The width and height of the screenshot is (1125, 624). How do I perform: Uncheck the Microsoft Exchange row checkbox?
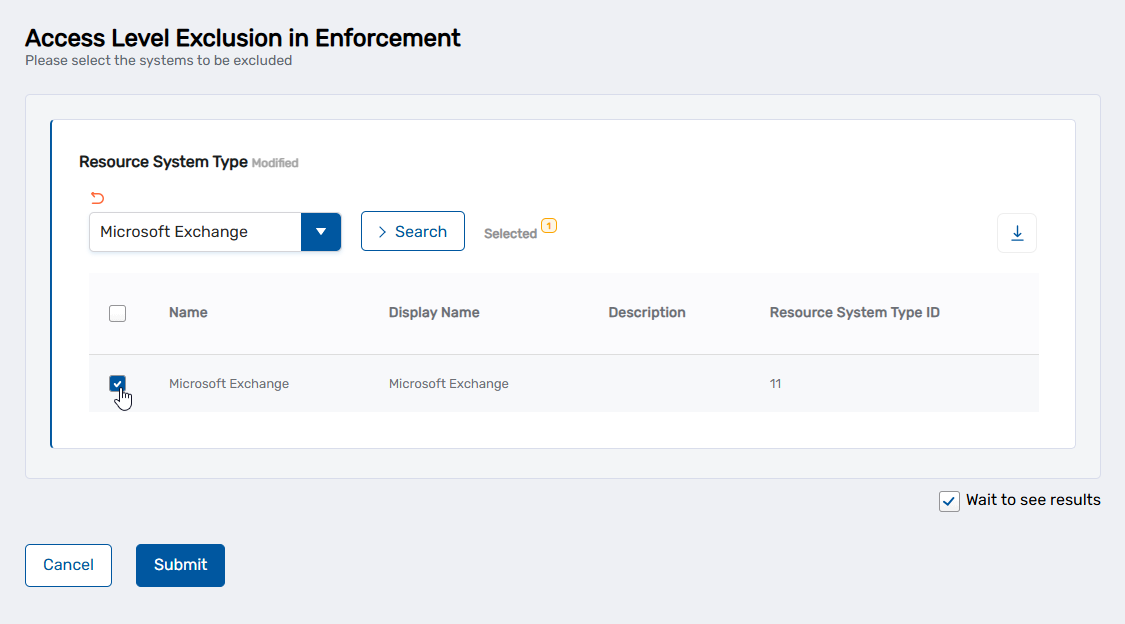pyautogui.click(x=117, y=384)
